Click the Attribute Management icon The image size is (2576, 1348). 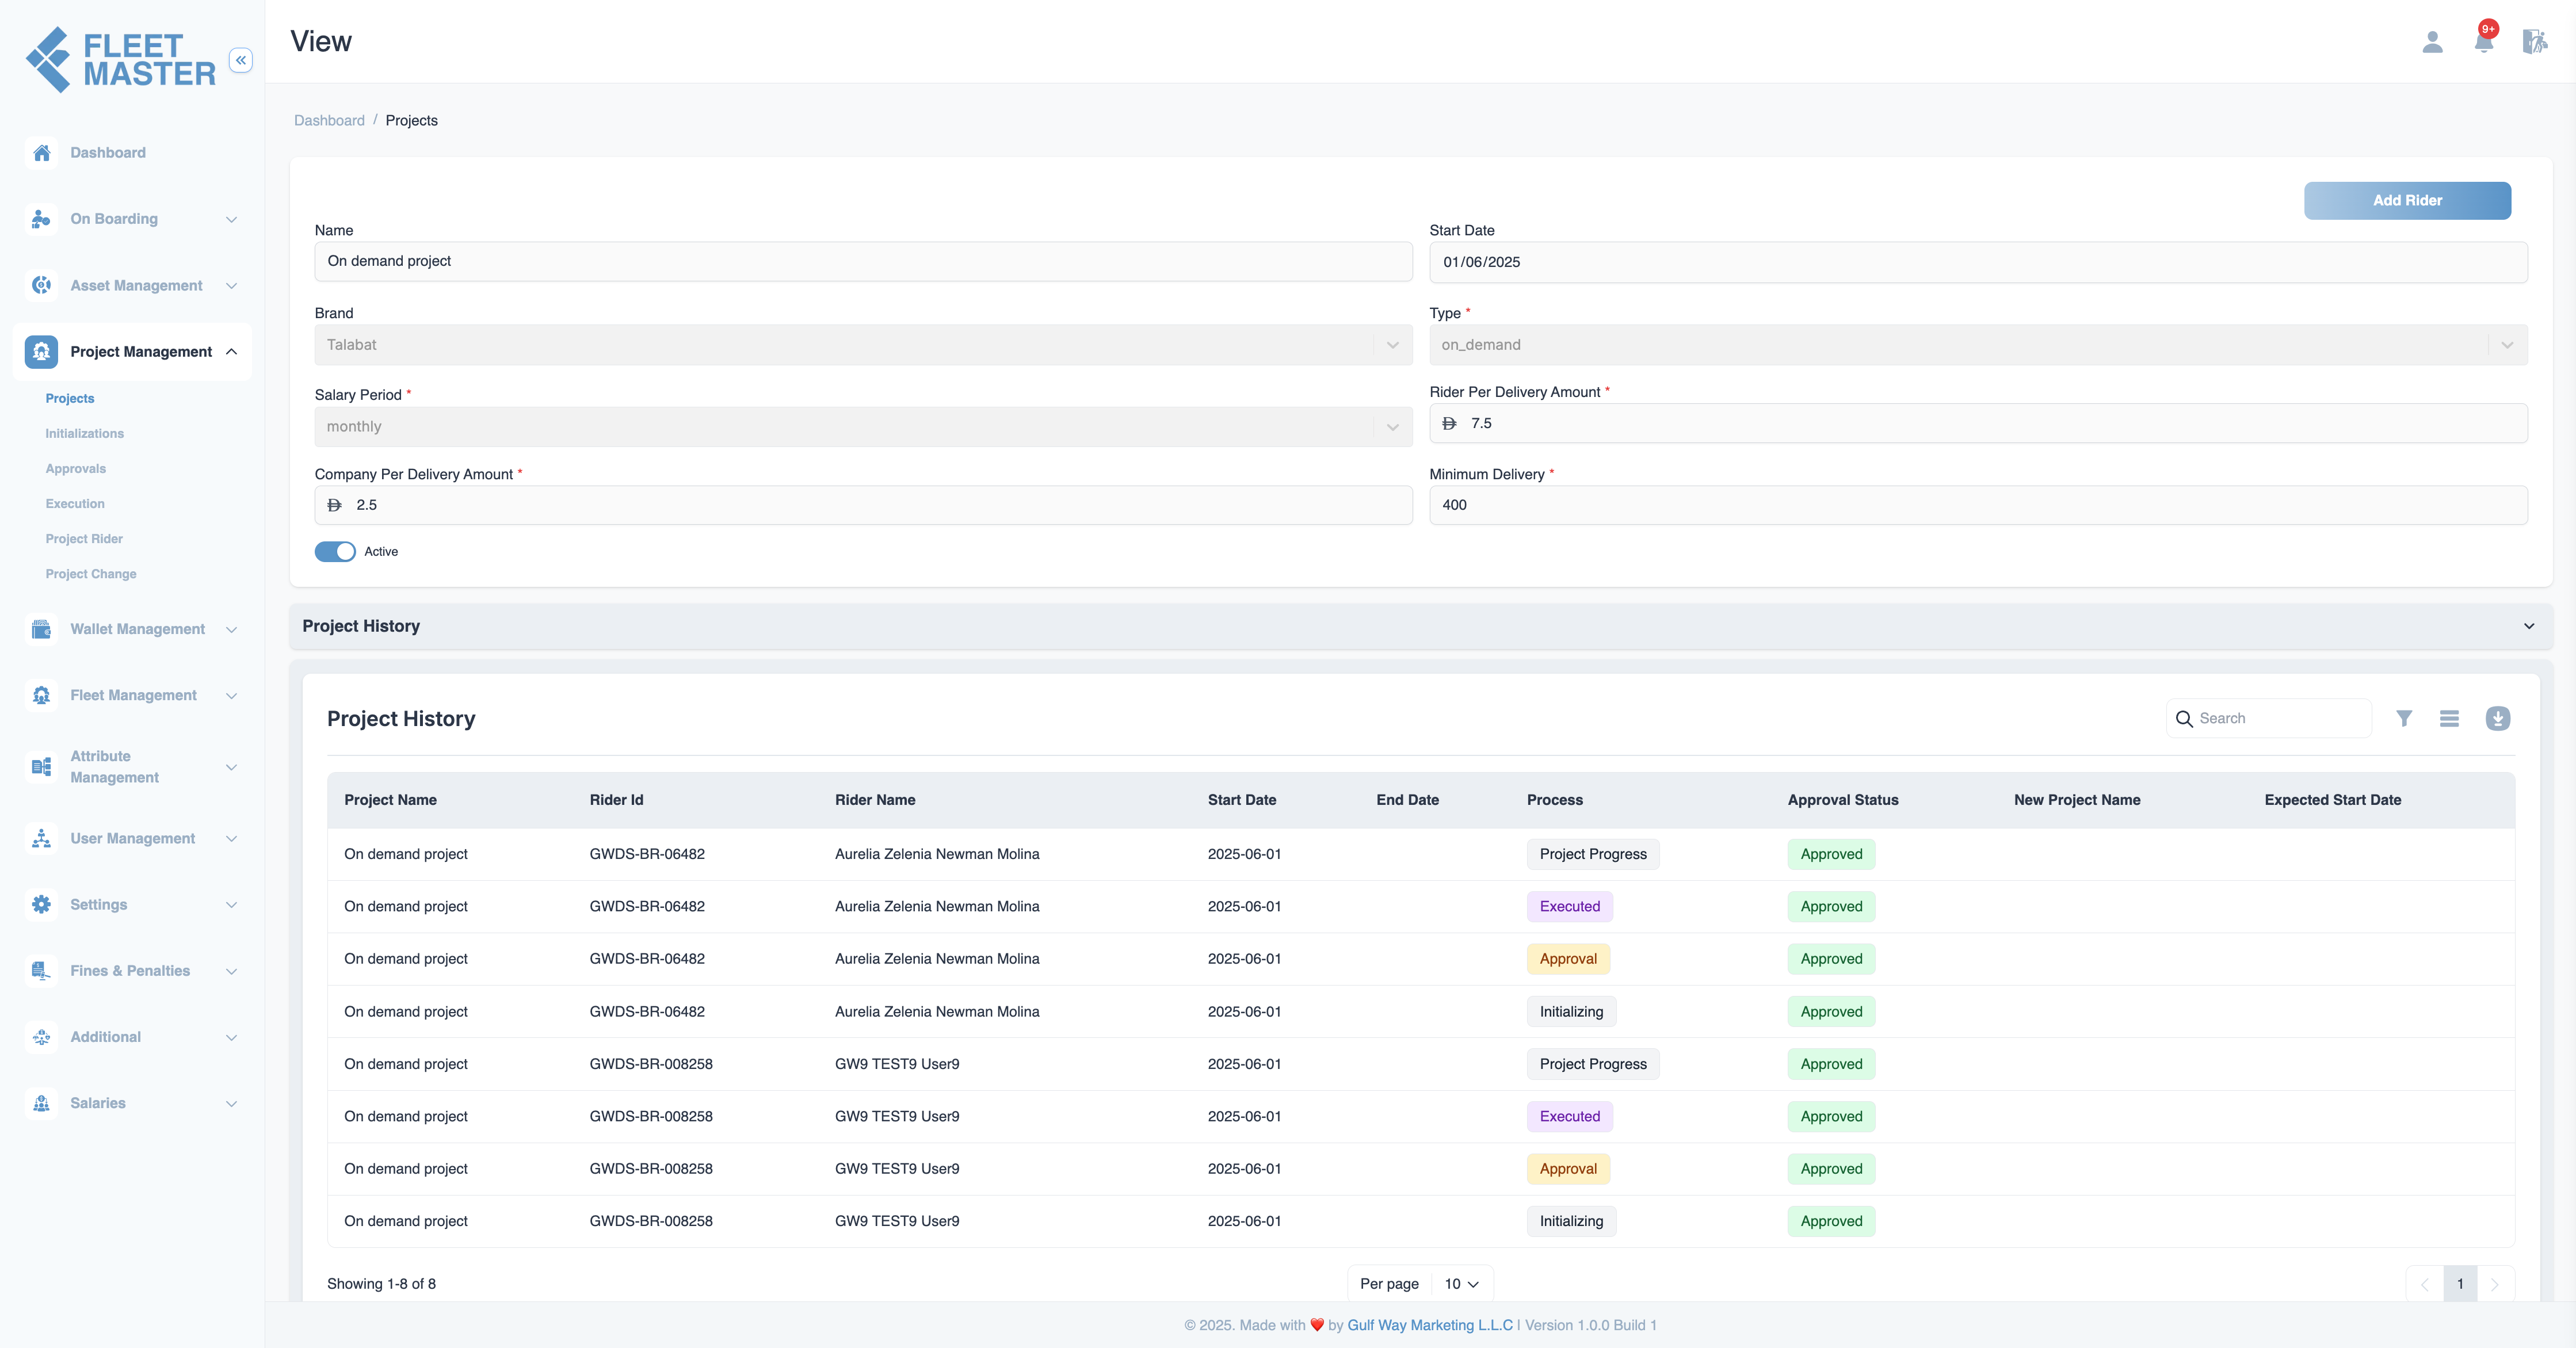click(41, 767)
